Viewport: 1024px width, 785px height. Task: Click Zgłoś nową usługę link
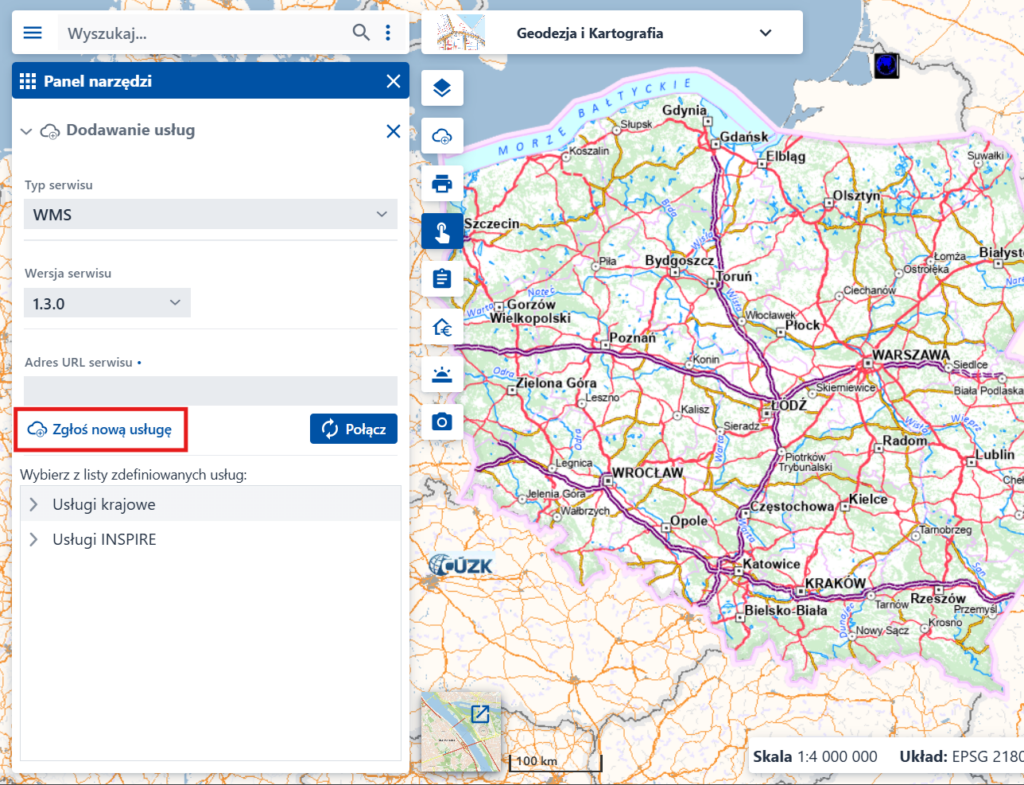click(x=101, y=429)
